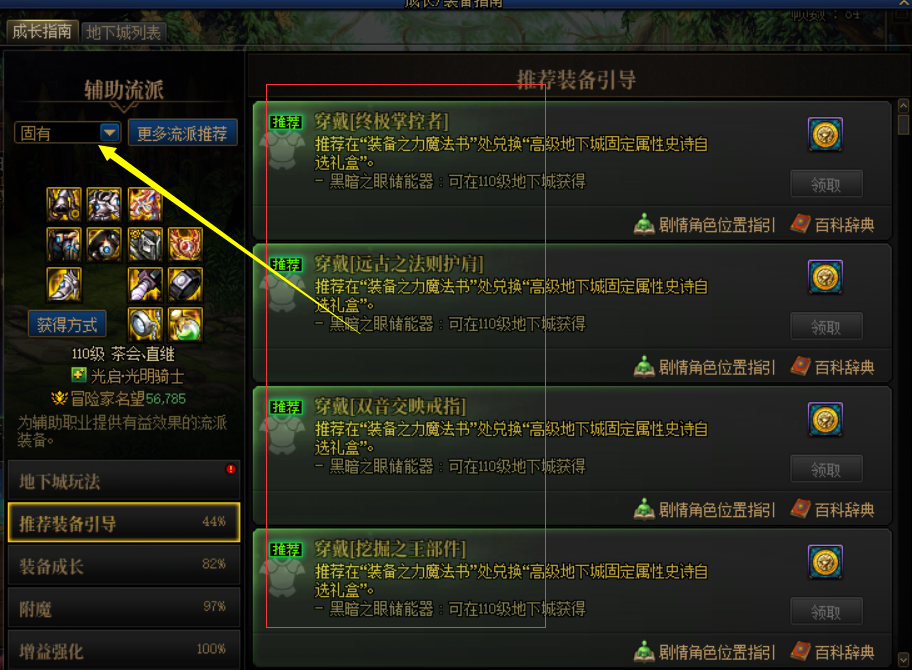Viewport: 912px width, 670px height.
Task: Open 剧情角色位置指引 link under 双音交映戒指
Action: [x=704, y=509]
